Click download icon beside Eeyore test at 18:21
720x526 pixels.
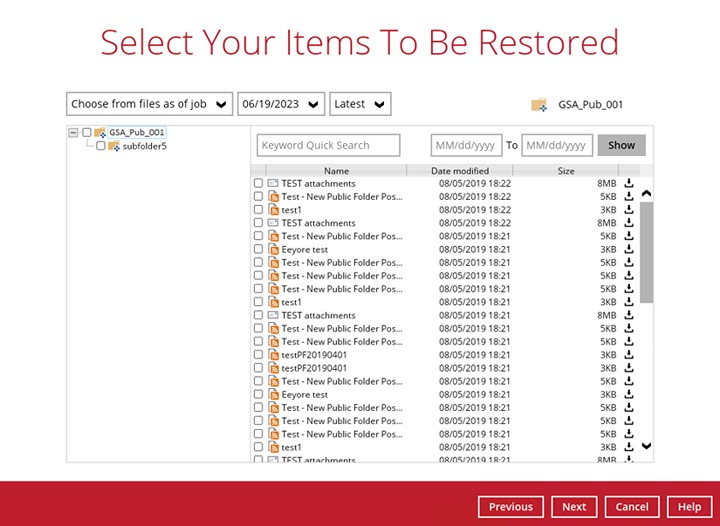(x=629, y=250)
